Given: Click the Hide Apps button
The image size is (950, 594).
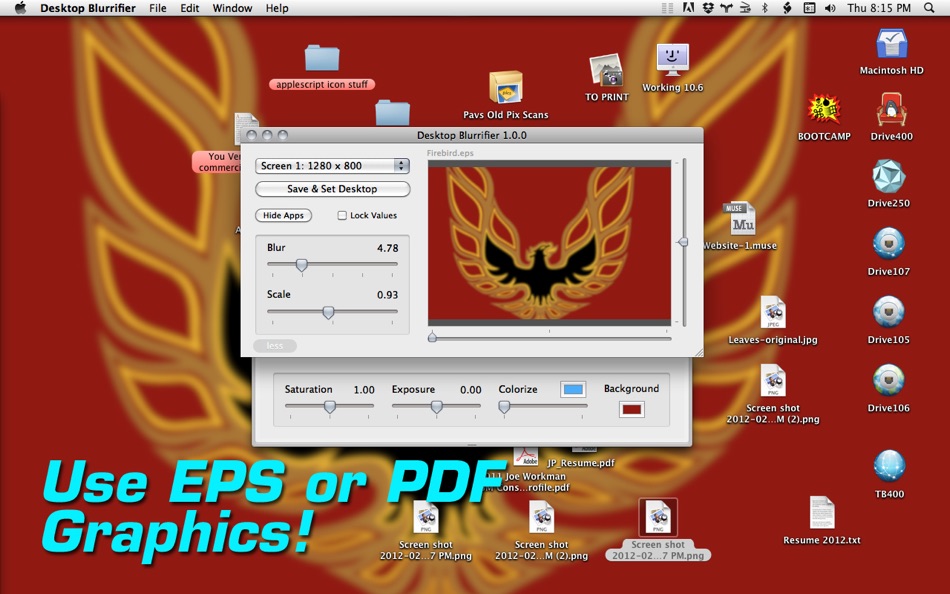Looking at the screenshot, I should coord(284,215).
